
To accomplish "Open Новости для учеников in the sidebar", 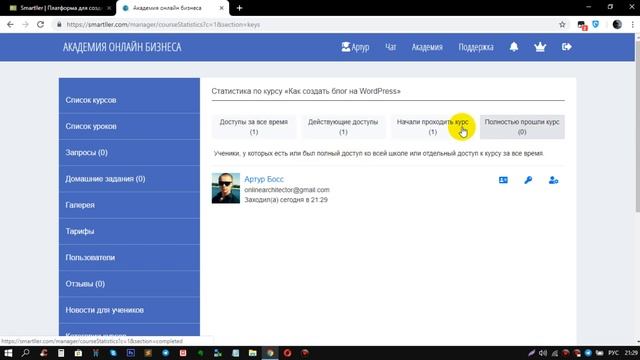I will pos(129,310).
